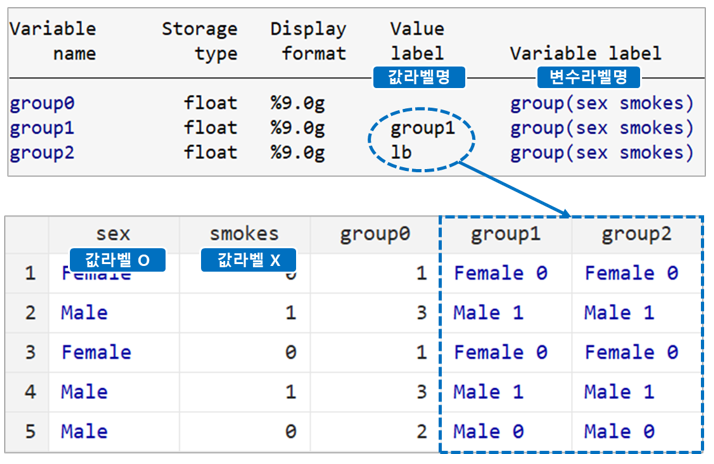This screenshot has height=464, width=714.
Task: Click the smokes cell in row 4
Action: (245, 392)
